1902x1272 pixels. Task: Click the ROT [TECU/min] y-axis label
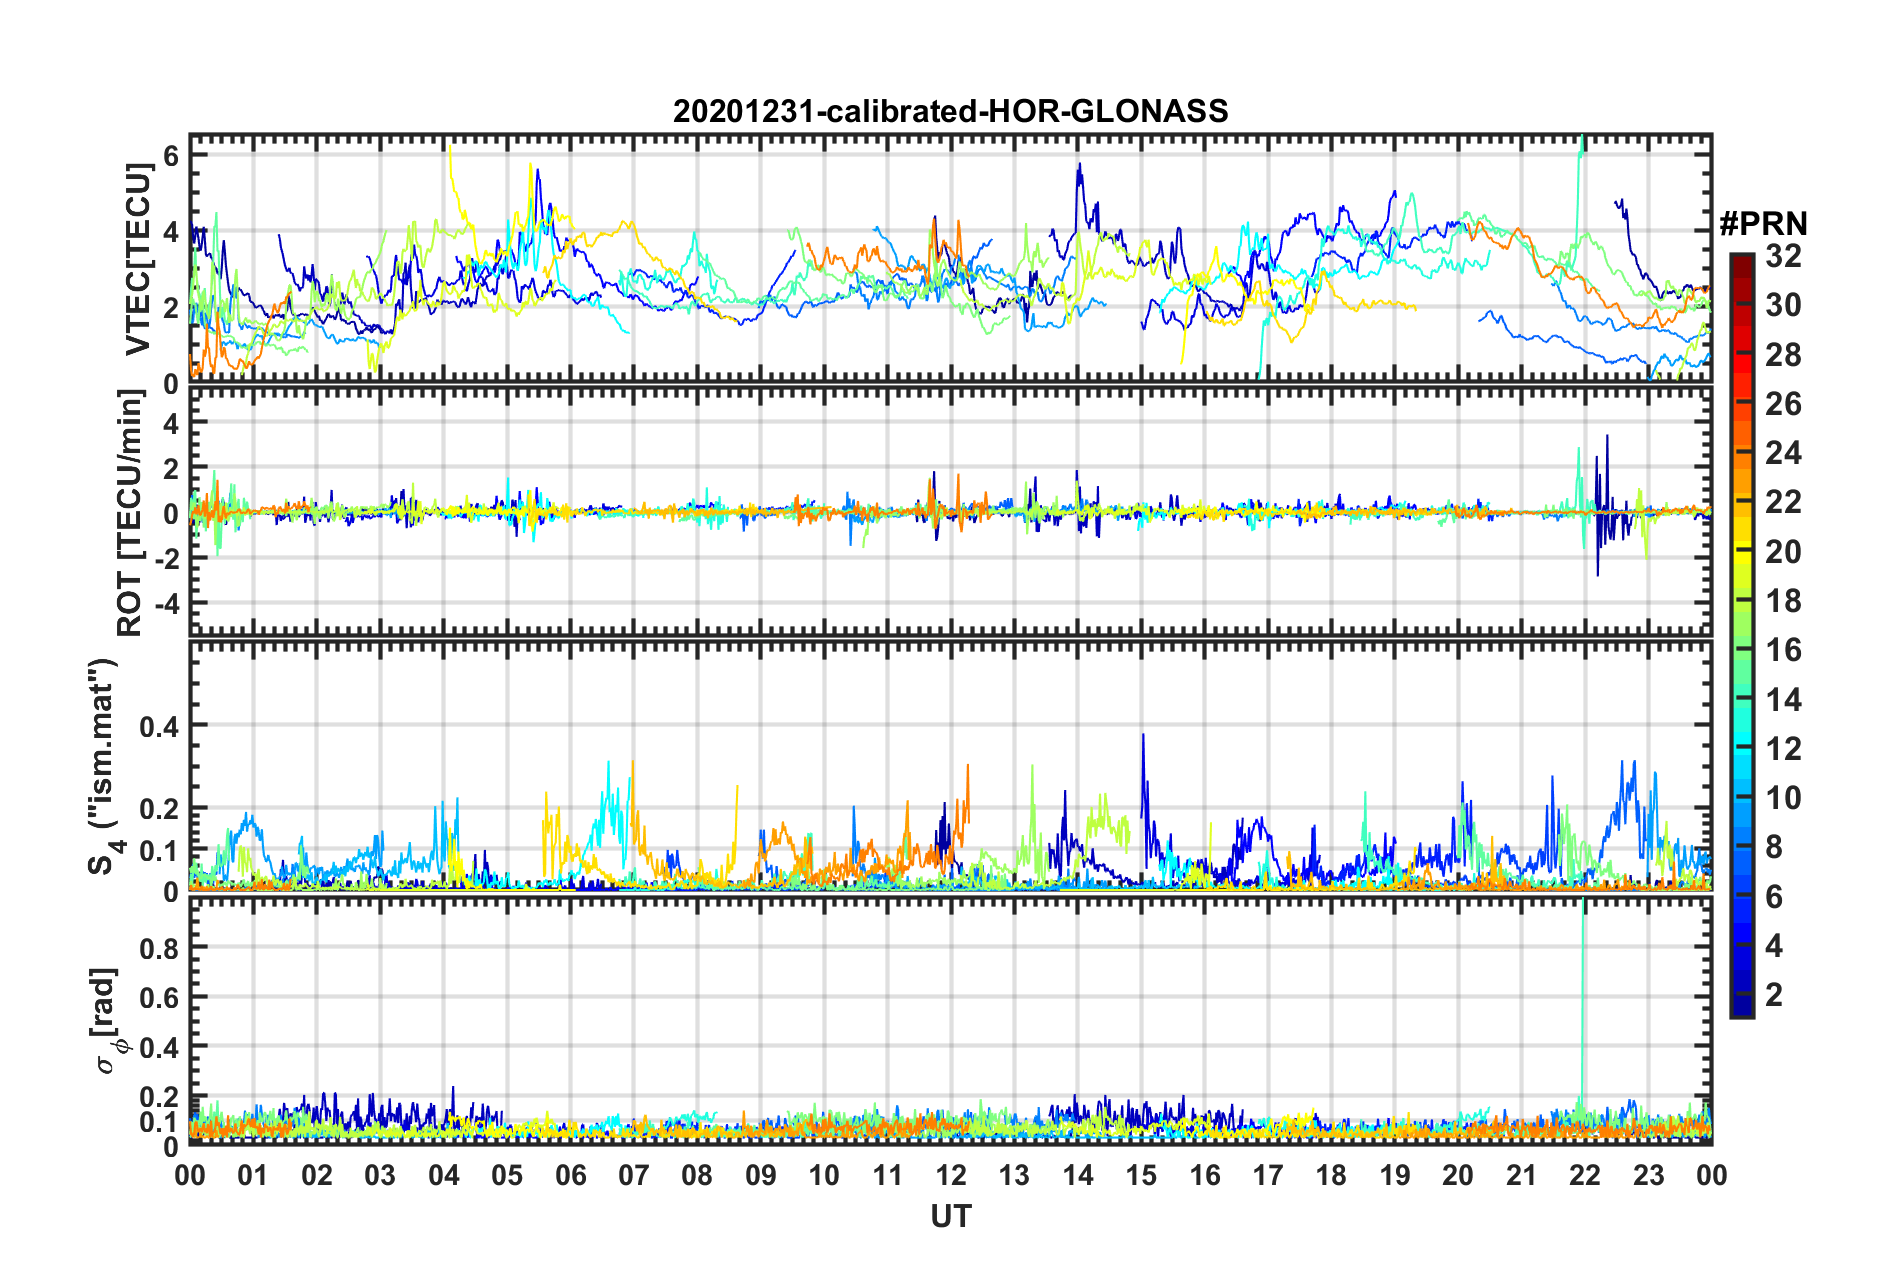131,512
